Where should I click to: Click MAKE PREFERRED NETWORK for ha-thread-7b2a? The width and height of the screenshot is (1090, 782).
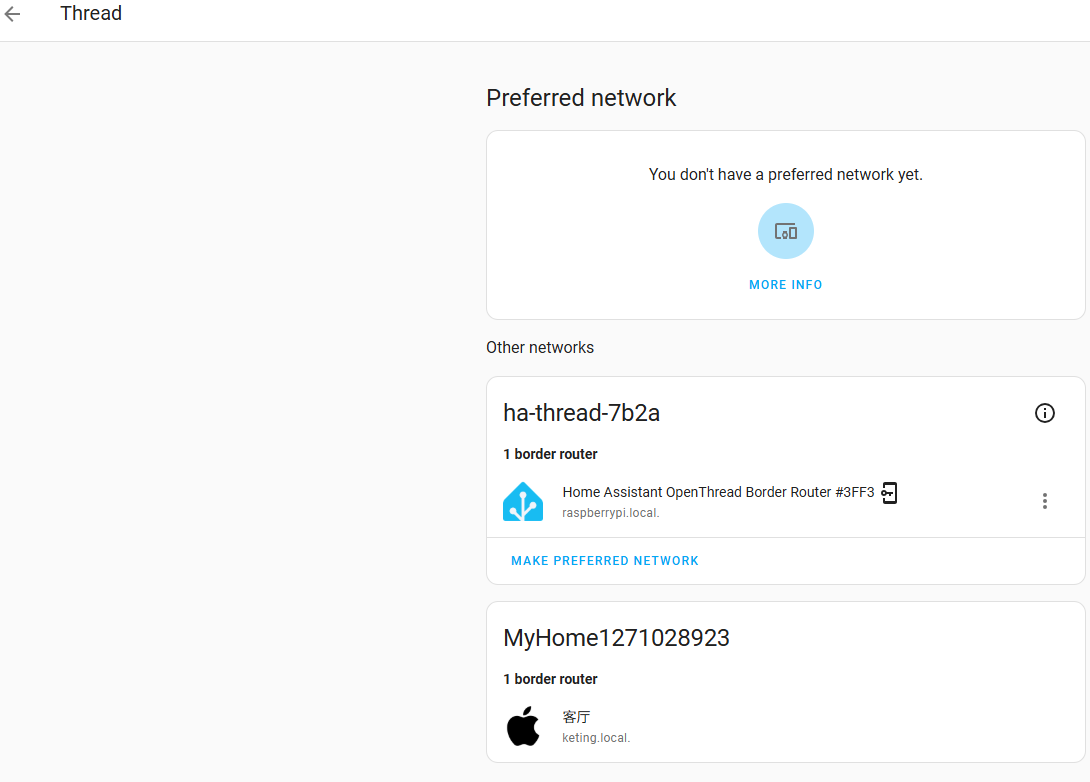tap(604, 560)
